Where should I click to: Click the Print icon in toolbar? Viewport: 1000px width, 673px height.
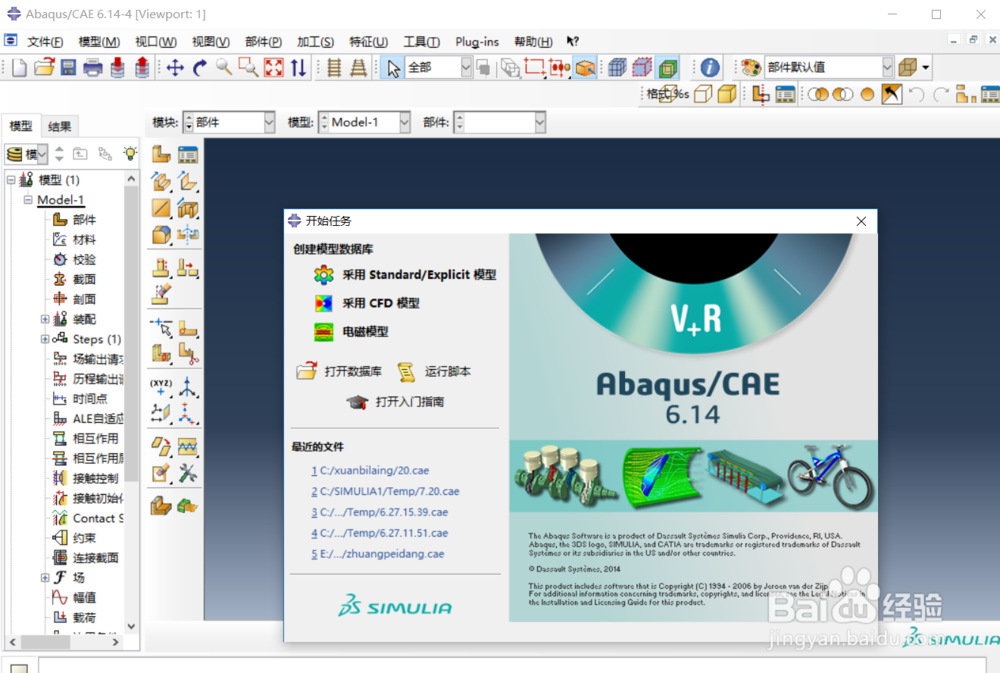[x=92, y=67]
